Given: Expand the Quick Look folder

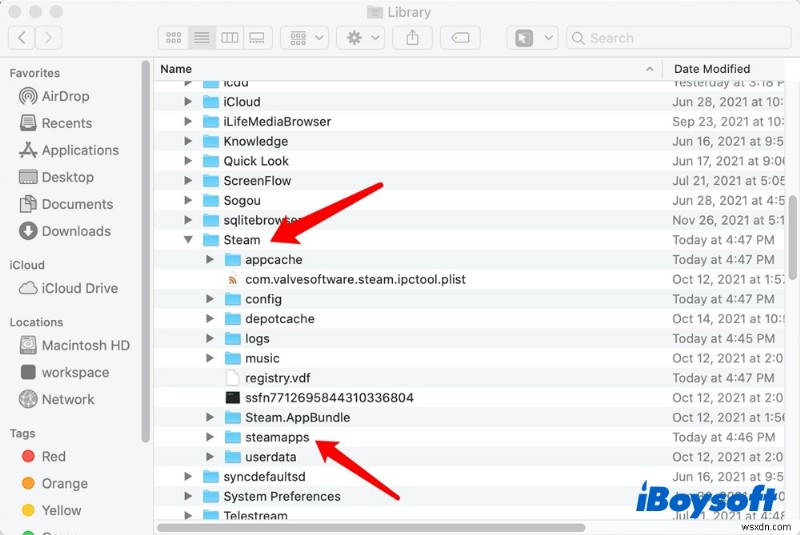Looking at the screenshot, I should click(x=188, y=161).
